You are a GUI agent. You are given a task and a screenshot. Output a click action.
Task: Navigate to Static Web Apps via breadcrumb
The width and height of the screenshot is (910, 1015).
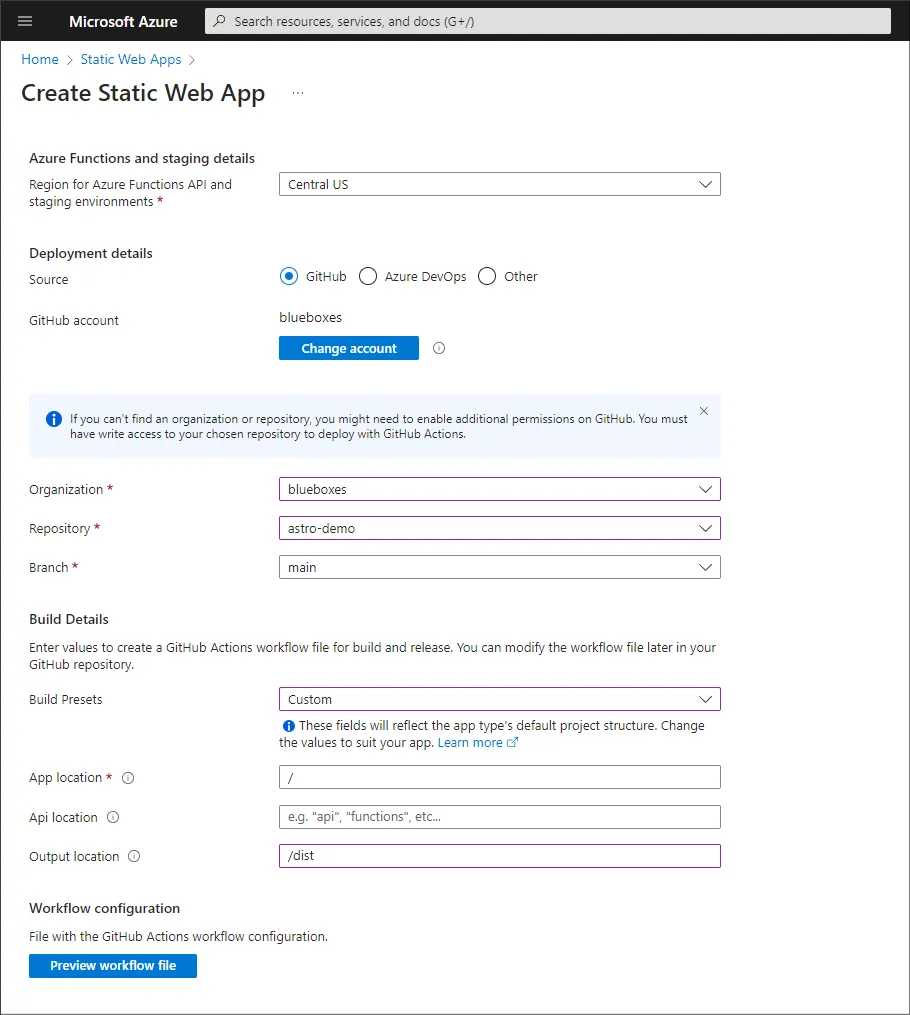pyautogui.click(x=130, y=59)
